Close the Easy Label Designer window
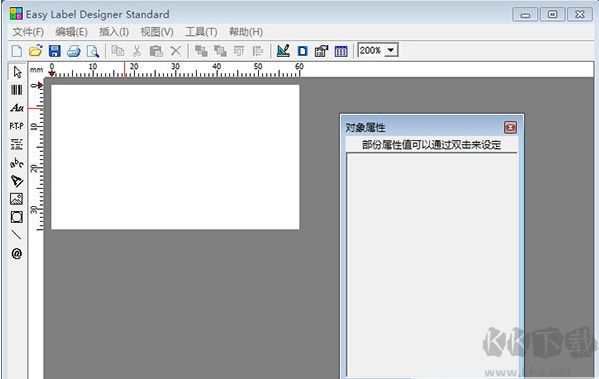This screenshot has height=379, width=599. click(580, 15)
